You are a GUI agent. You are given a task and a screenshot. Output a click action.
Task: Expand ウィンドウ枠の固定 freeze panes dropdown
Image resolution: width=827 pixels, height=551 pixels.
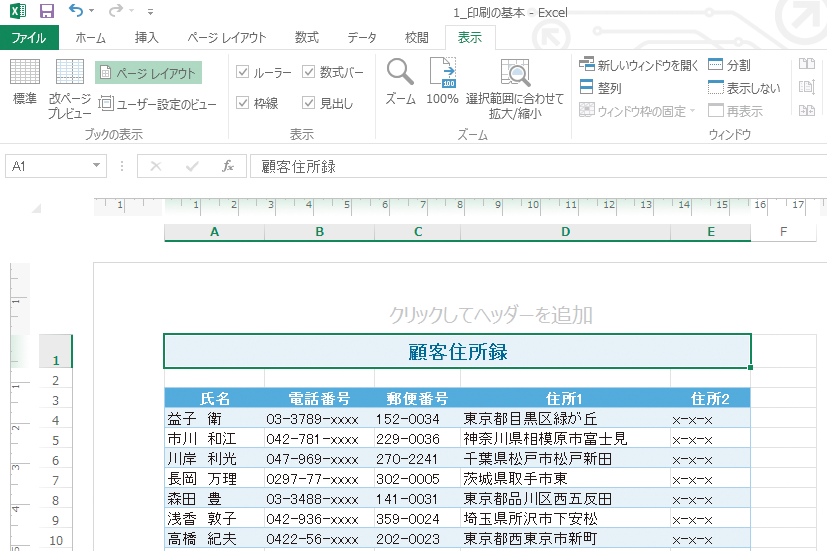(693, 111)
